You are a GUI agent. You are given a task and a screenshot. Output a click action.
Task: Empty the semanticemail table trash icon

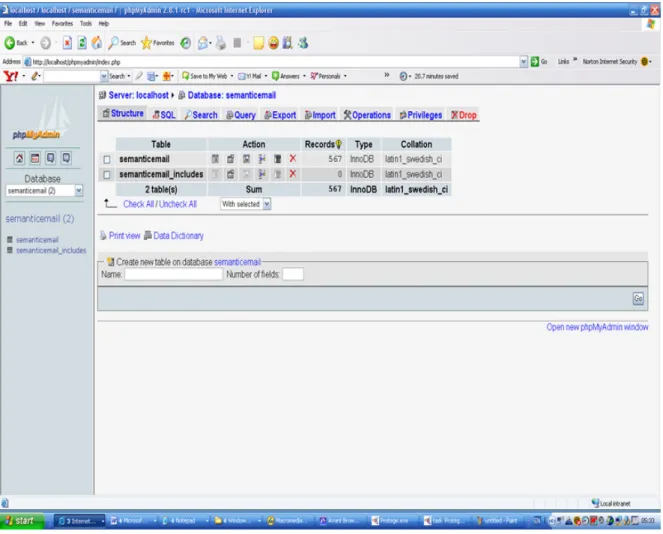[278, 159]
